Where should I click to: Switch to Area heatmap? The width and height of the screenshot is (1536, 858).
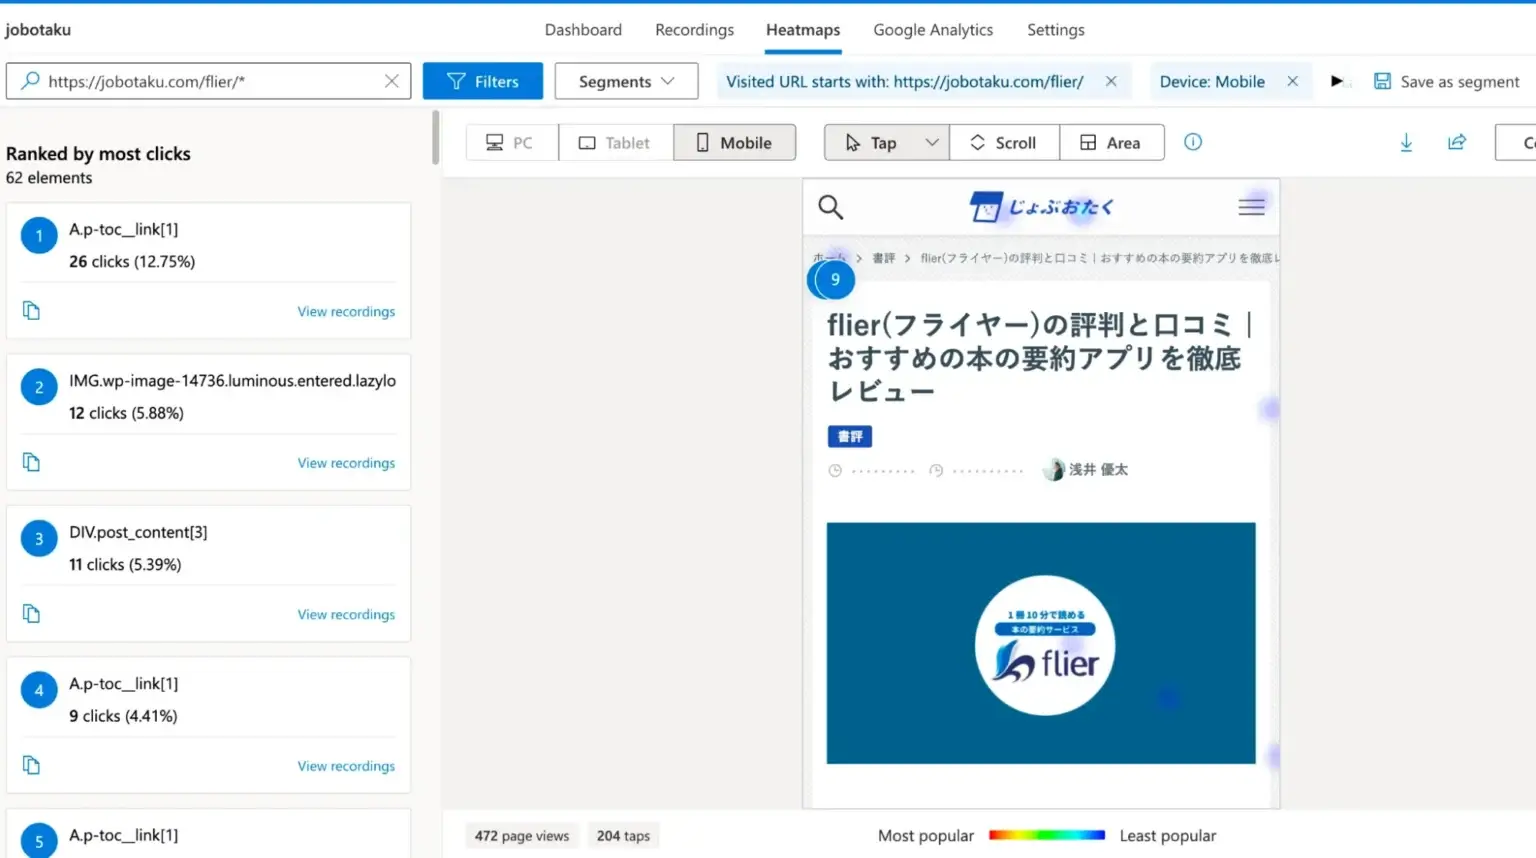1111,143
